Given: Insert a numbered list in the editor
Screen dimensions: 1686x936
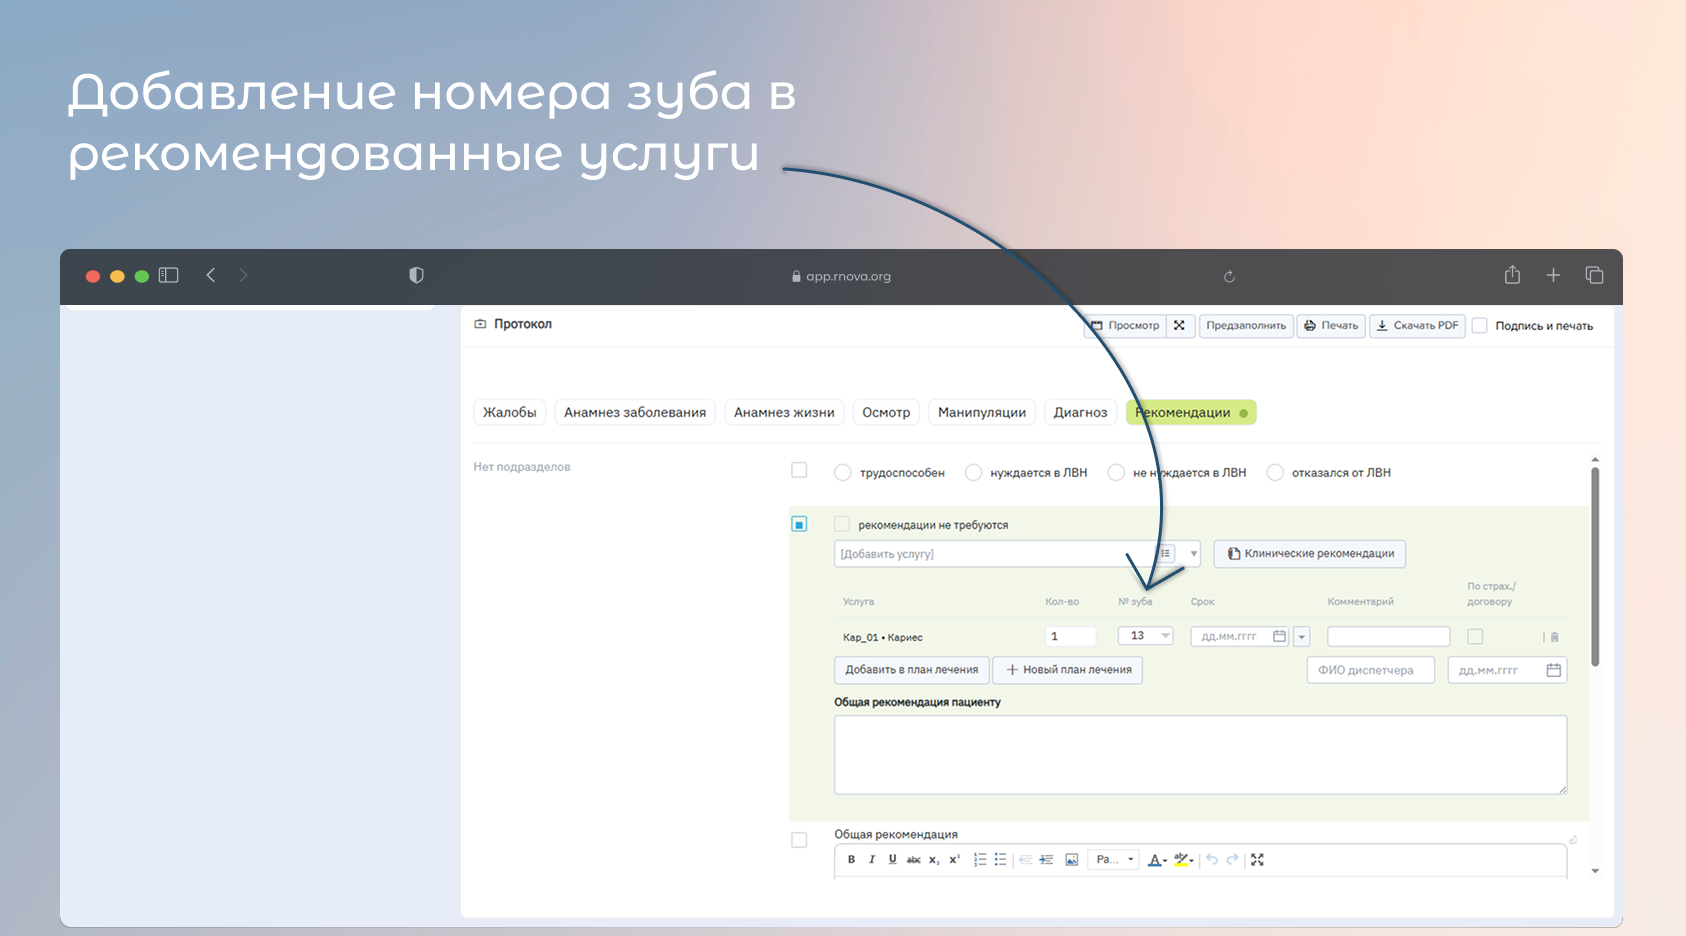Looking at the screenshot, I should click(980, 860).
